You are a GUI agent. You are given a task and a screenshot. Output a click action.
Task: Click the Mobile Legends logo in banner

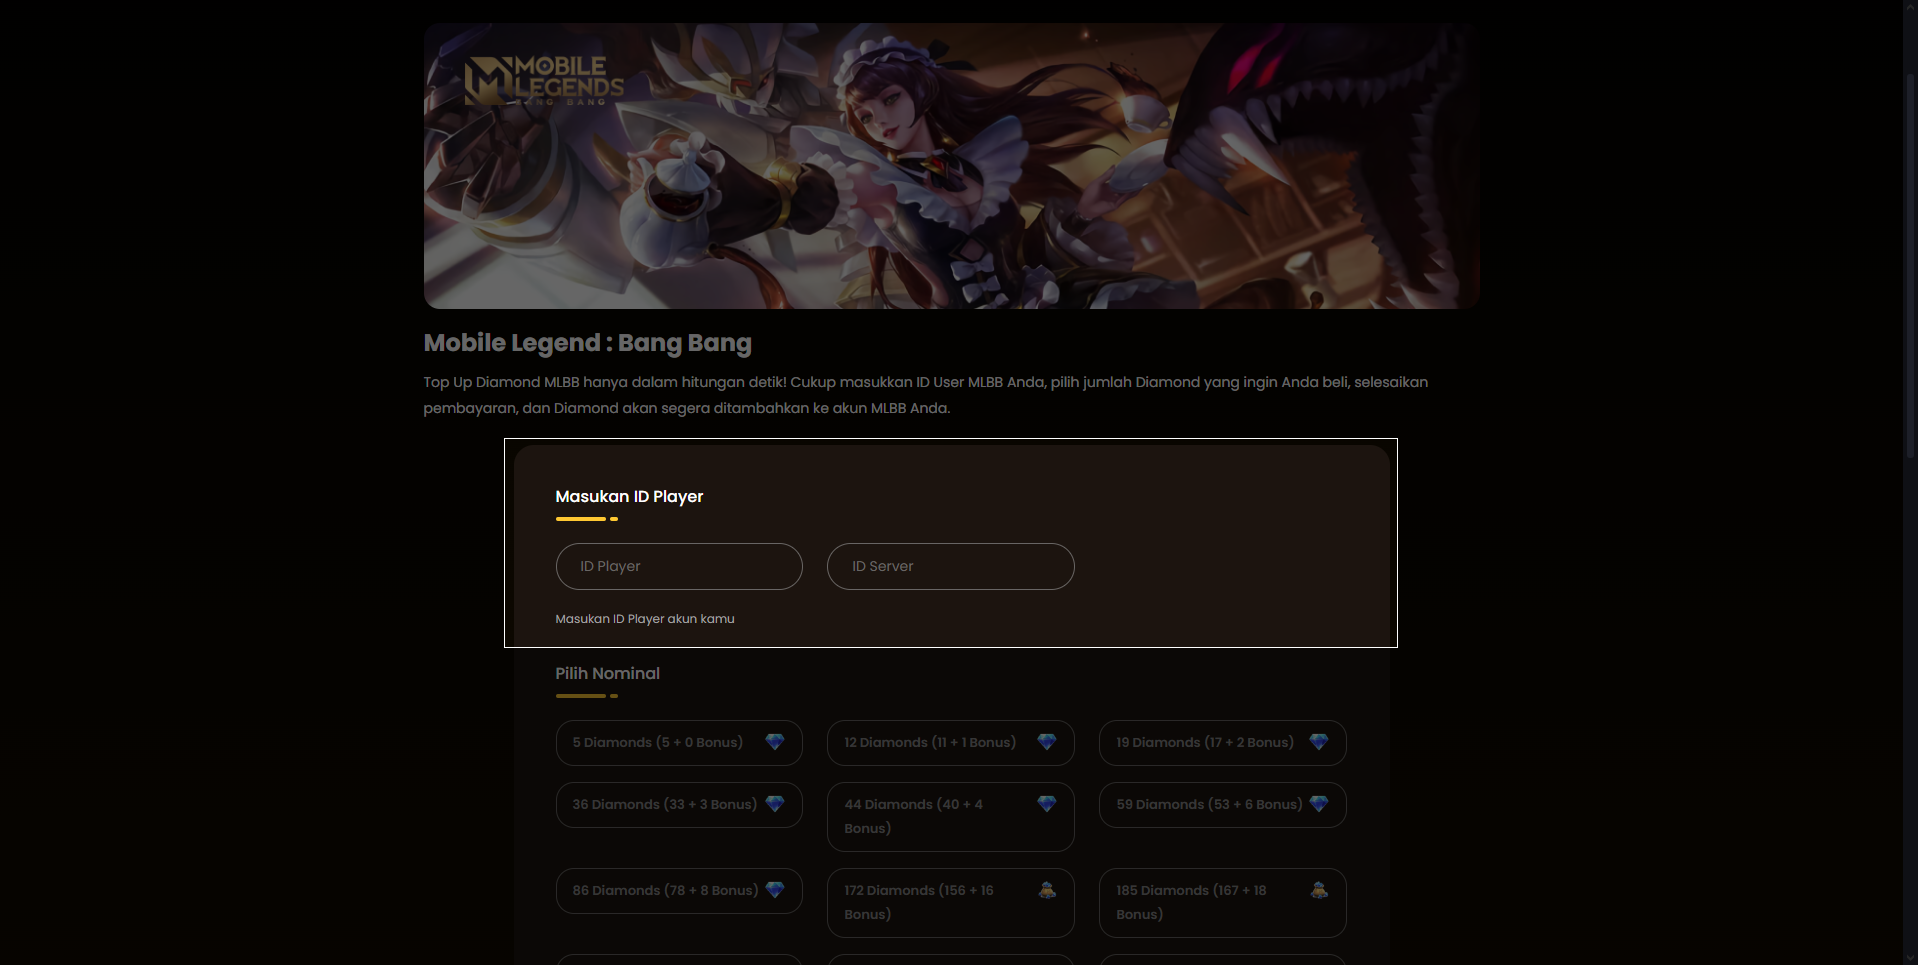(544, 80)
